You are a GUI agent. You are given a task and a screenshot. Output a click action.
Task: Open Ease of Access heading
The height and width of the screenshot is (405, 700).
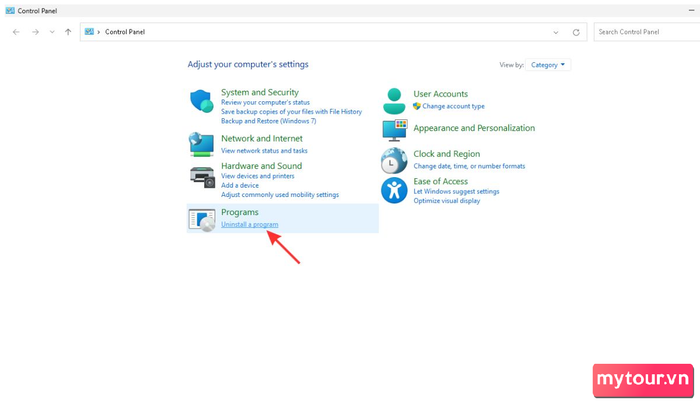pos(440,181)
